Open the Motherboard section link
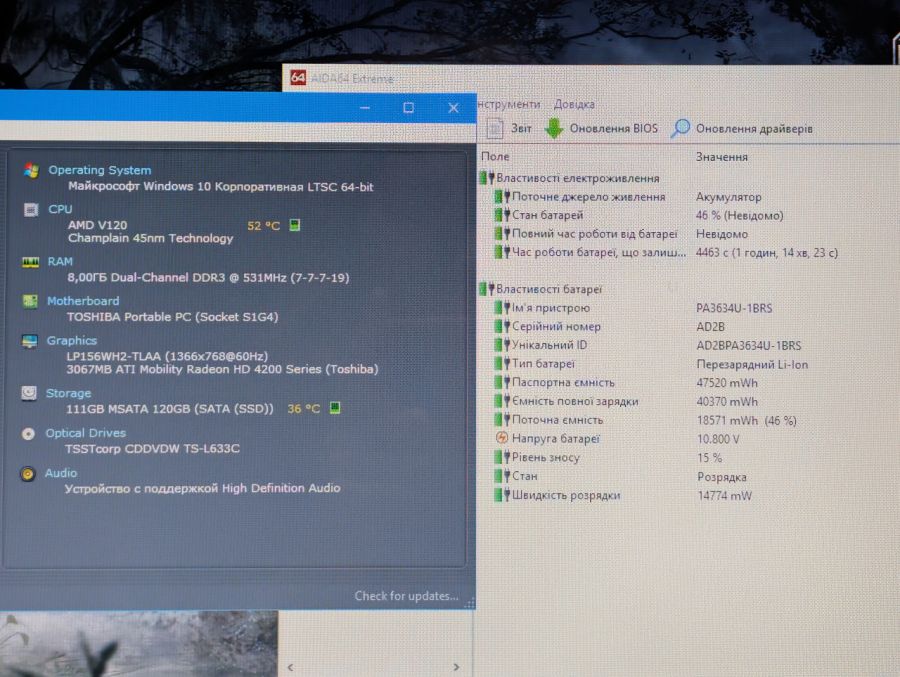This screenshot has width=900, height=677. (x=83, y=300)
